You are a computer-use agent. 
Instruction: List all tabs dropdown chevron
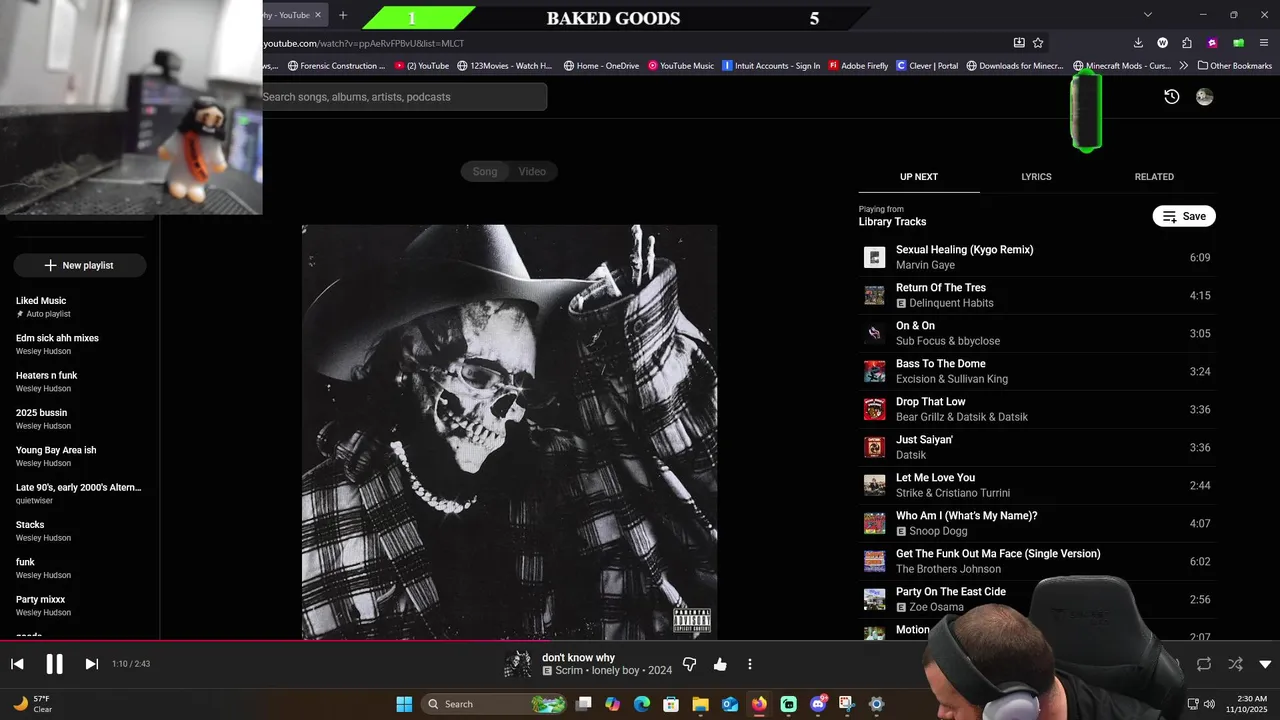tap(1148, 15)
